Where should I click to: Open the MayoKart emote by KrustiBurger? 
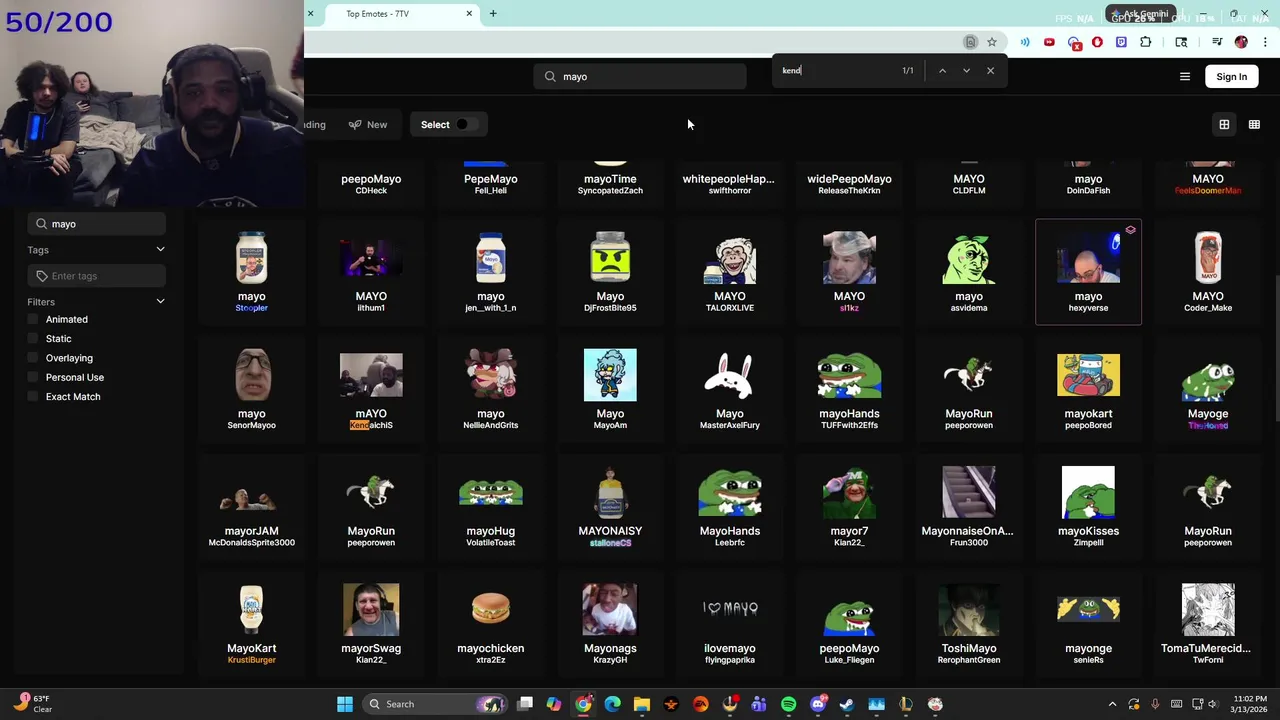coord(251,624)
